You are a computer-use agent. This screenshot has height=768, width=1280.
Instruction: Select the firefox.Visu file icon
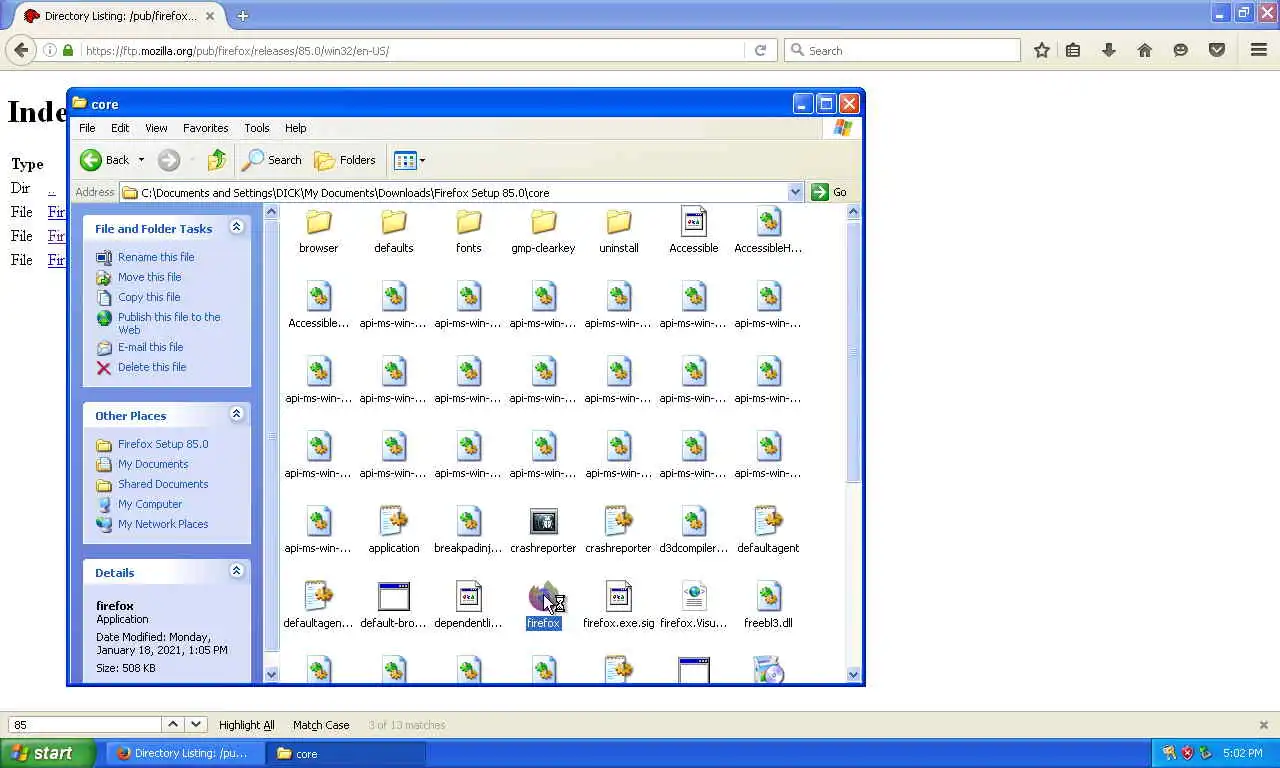(x=693, y=596)
